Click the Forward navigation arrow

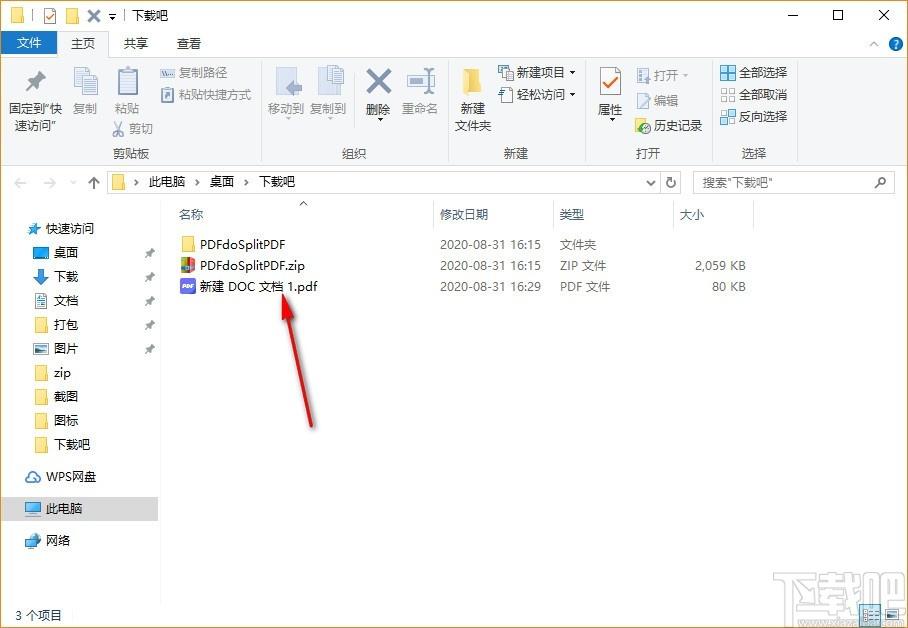(x=50, y=183)
